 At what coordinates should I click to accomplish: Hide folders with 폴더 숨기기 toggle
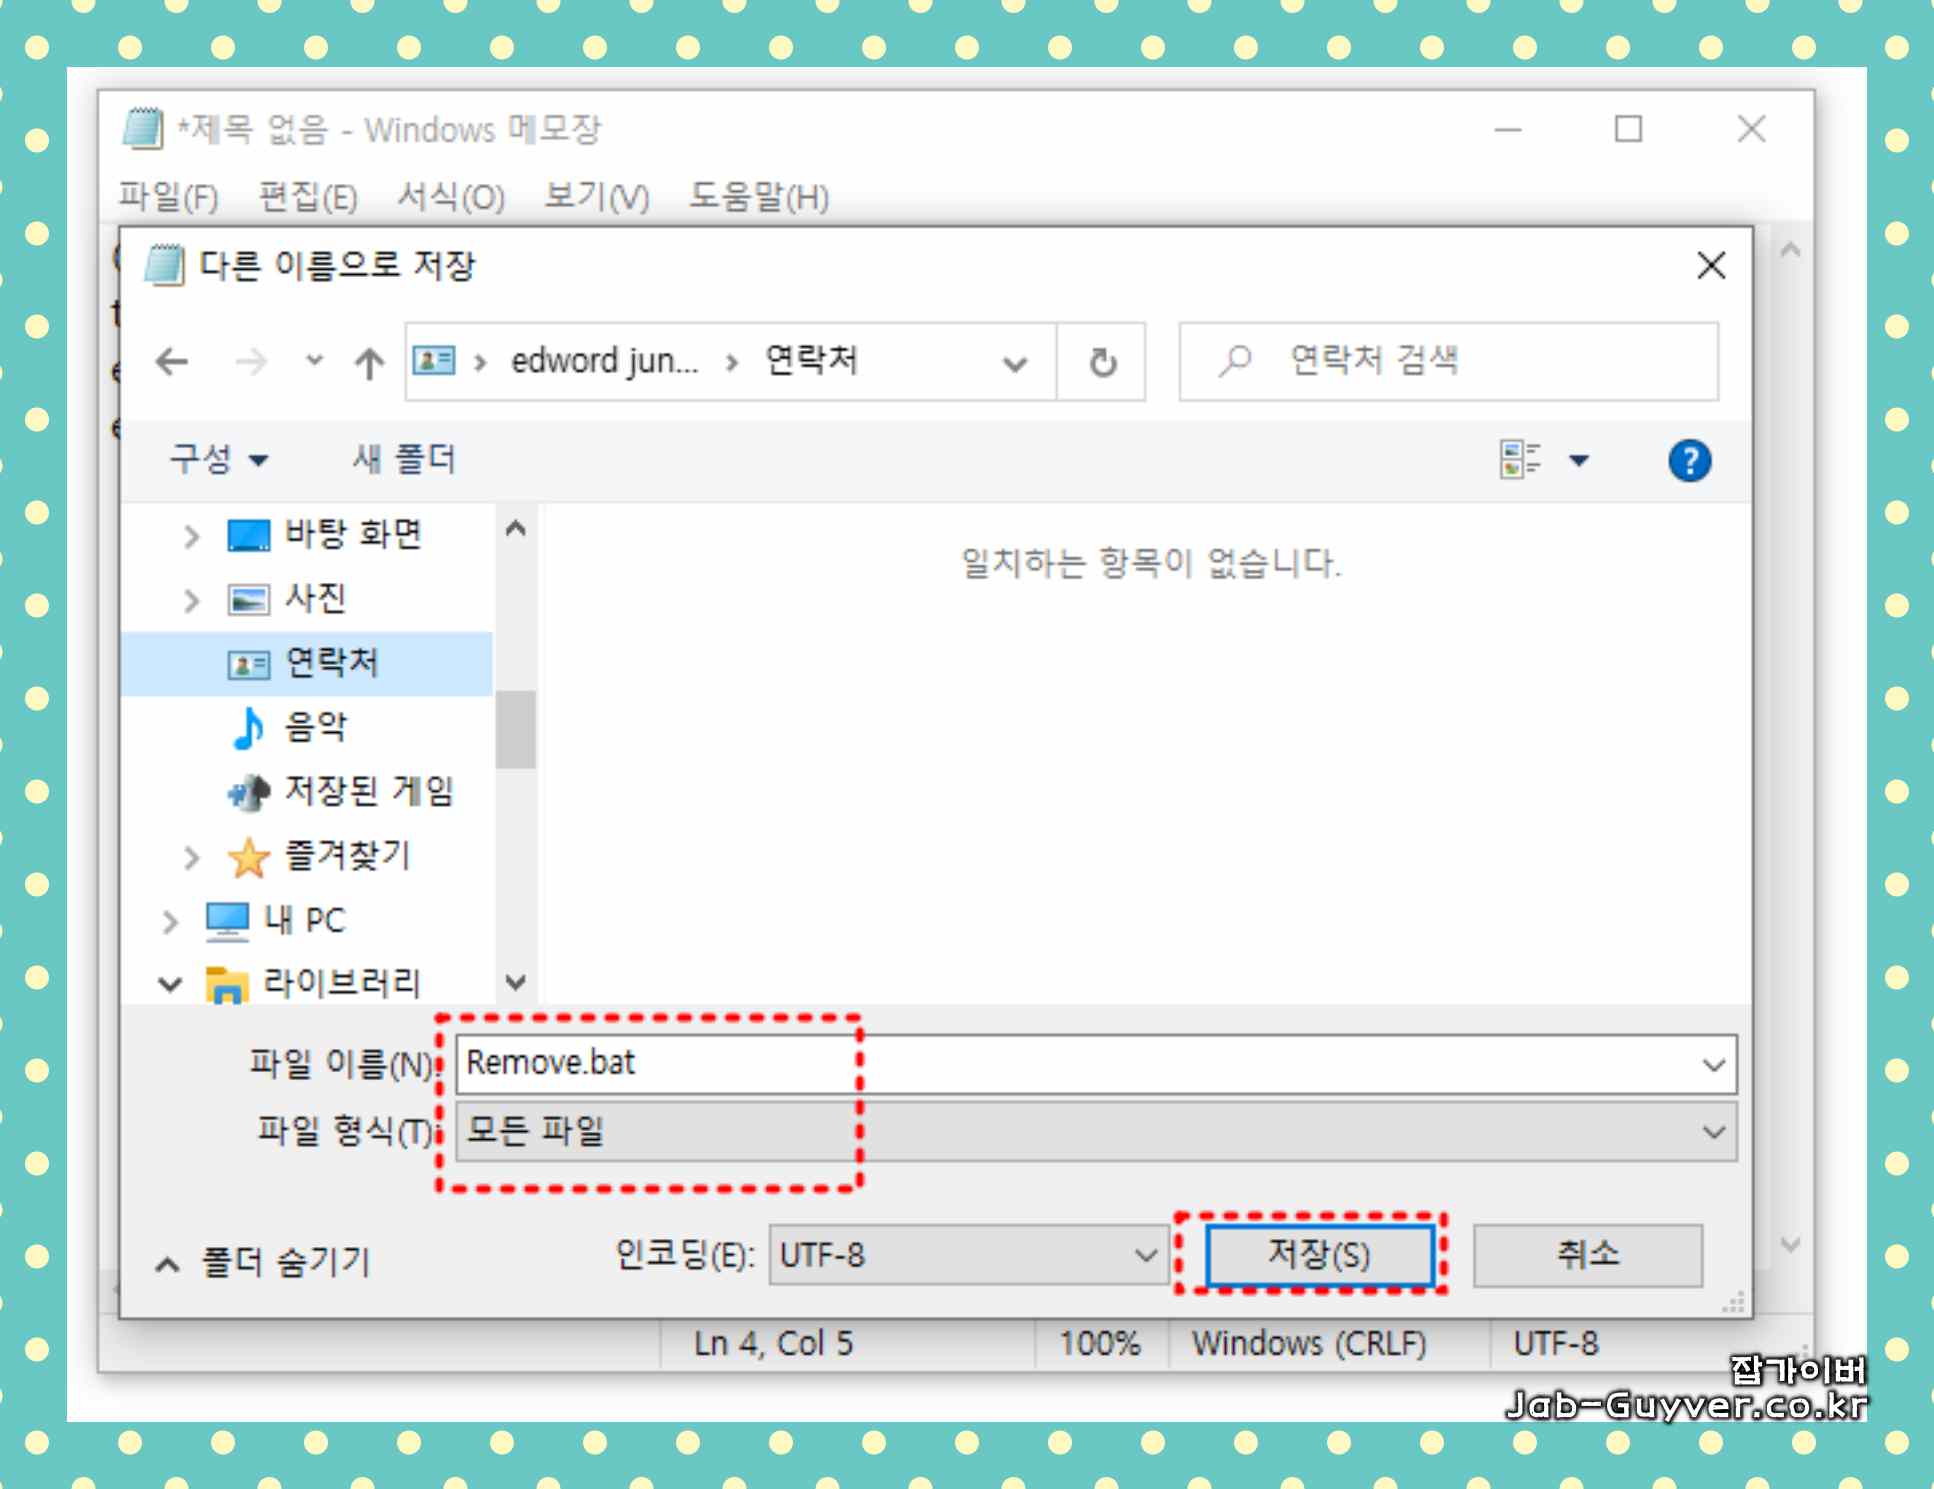(264, 1262)
